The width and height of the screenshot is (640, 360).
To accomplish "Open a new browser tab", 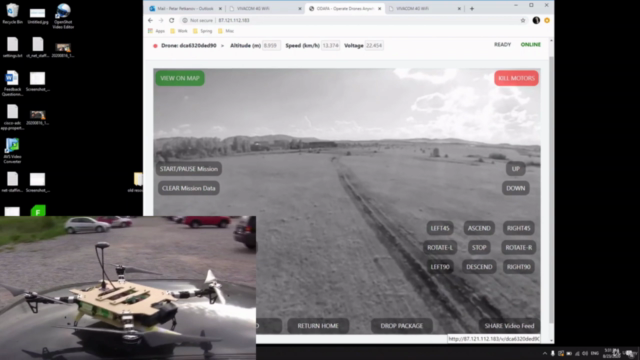I will click(x=472, y=9).
